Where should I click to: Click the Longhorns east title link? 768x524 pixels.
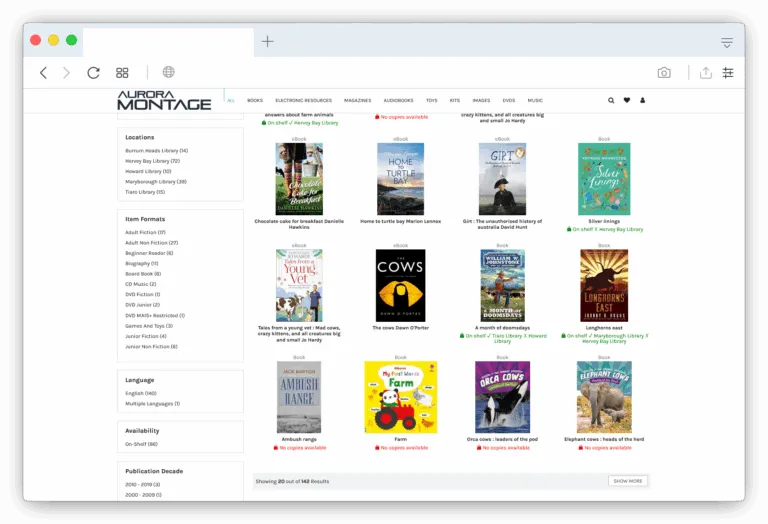click(604, 328)
